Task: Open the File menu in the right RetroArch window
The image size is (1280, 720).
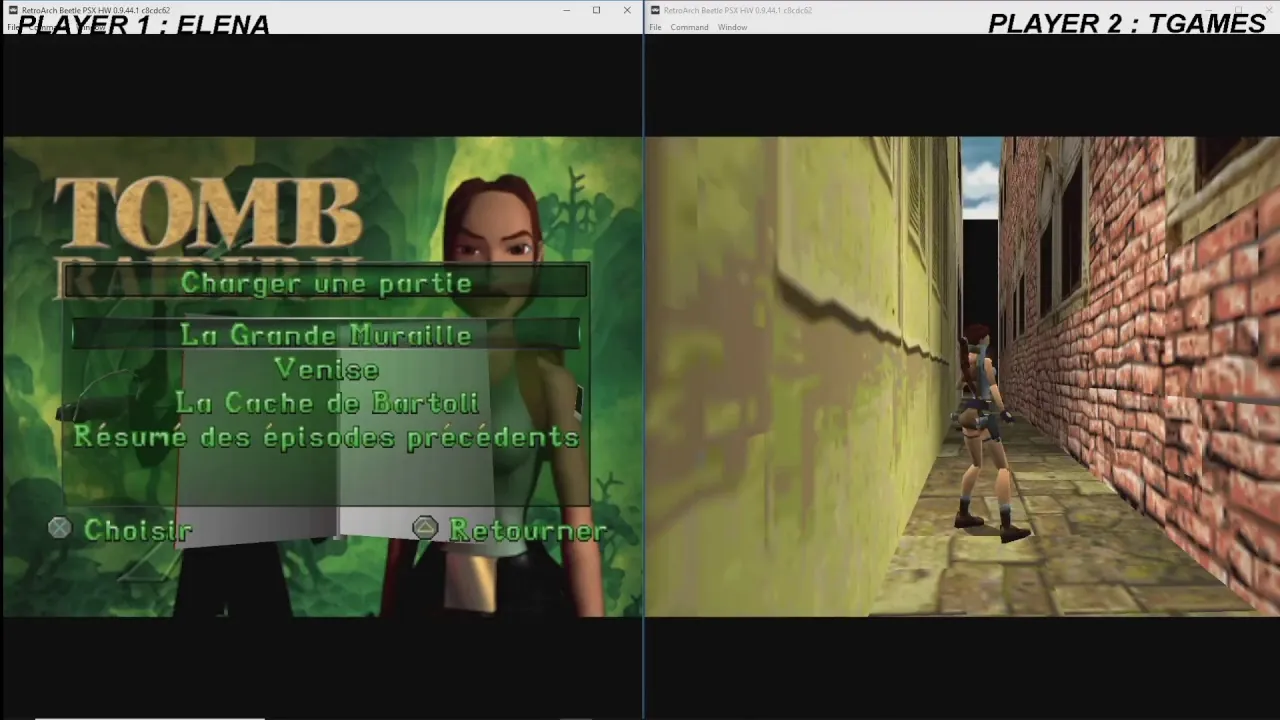Action: coord(655,27)
